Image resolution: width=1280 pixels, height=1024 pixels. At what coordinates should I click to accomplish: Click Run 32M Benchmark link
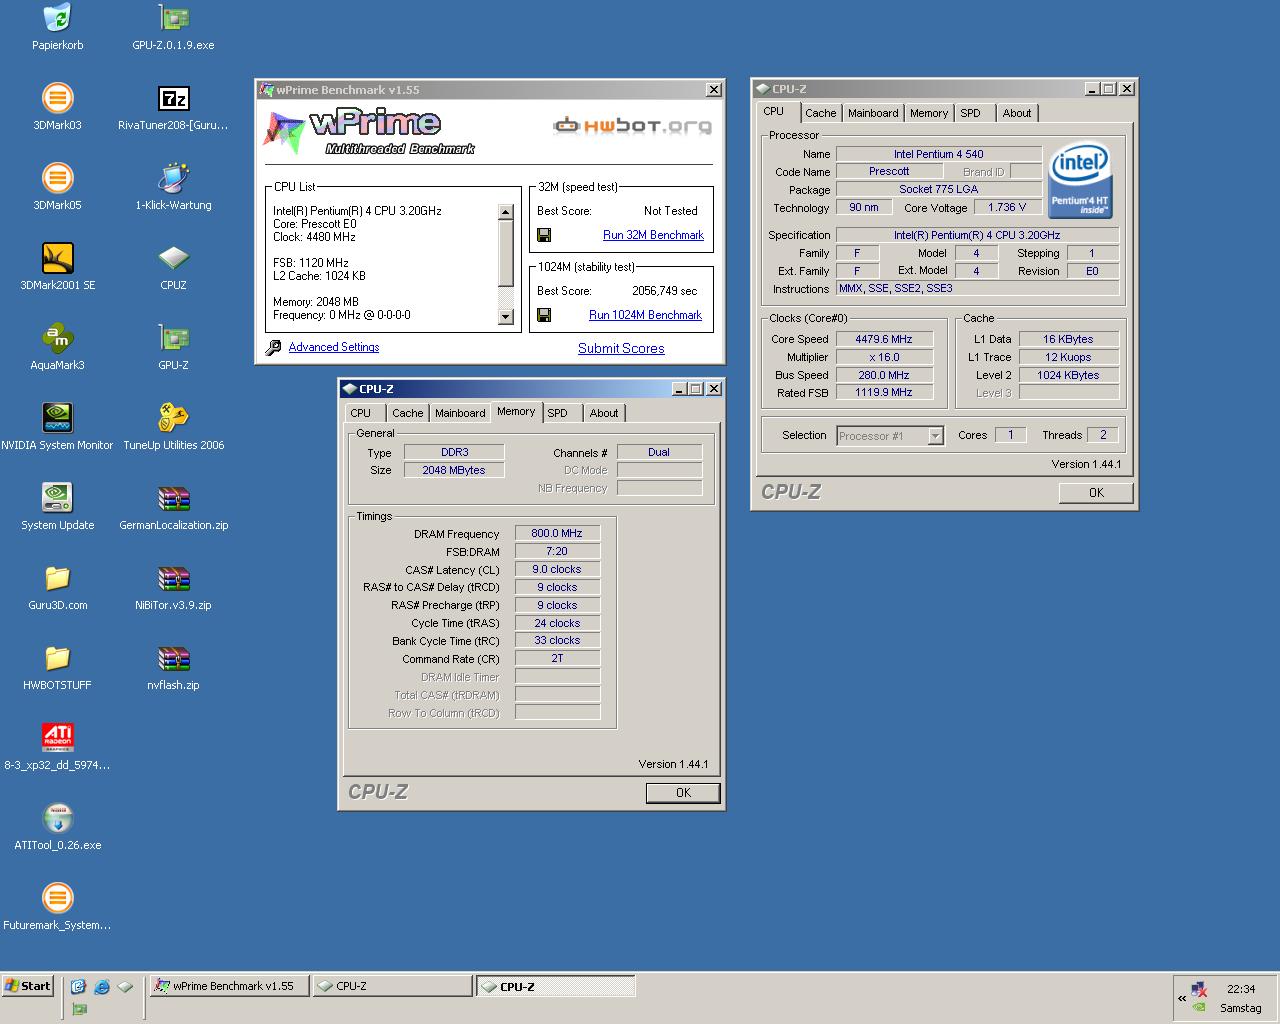pyautogui.click(x=653, y=235)
